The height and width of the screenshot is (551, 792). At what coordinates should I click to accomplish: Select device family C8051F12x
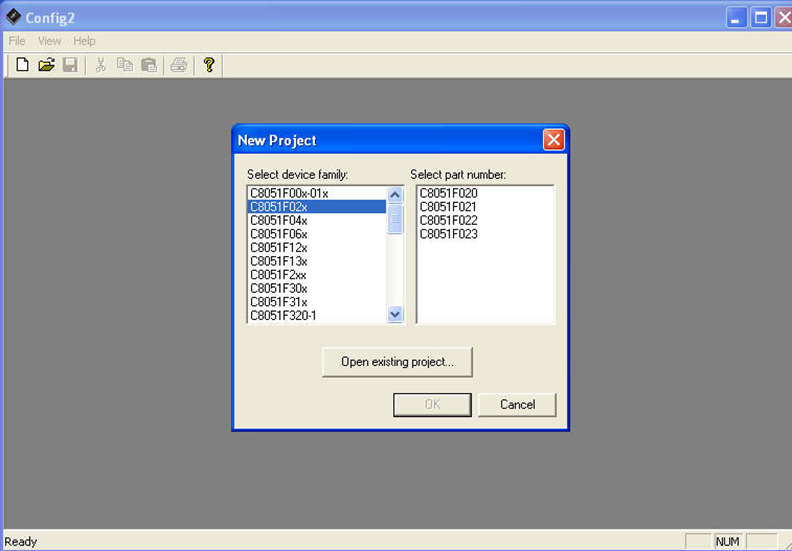pos(317,248)
